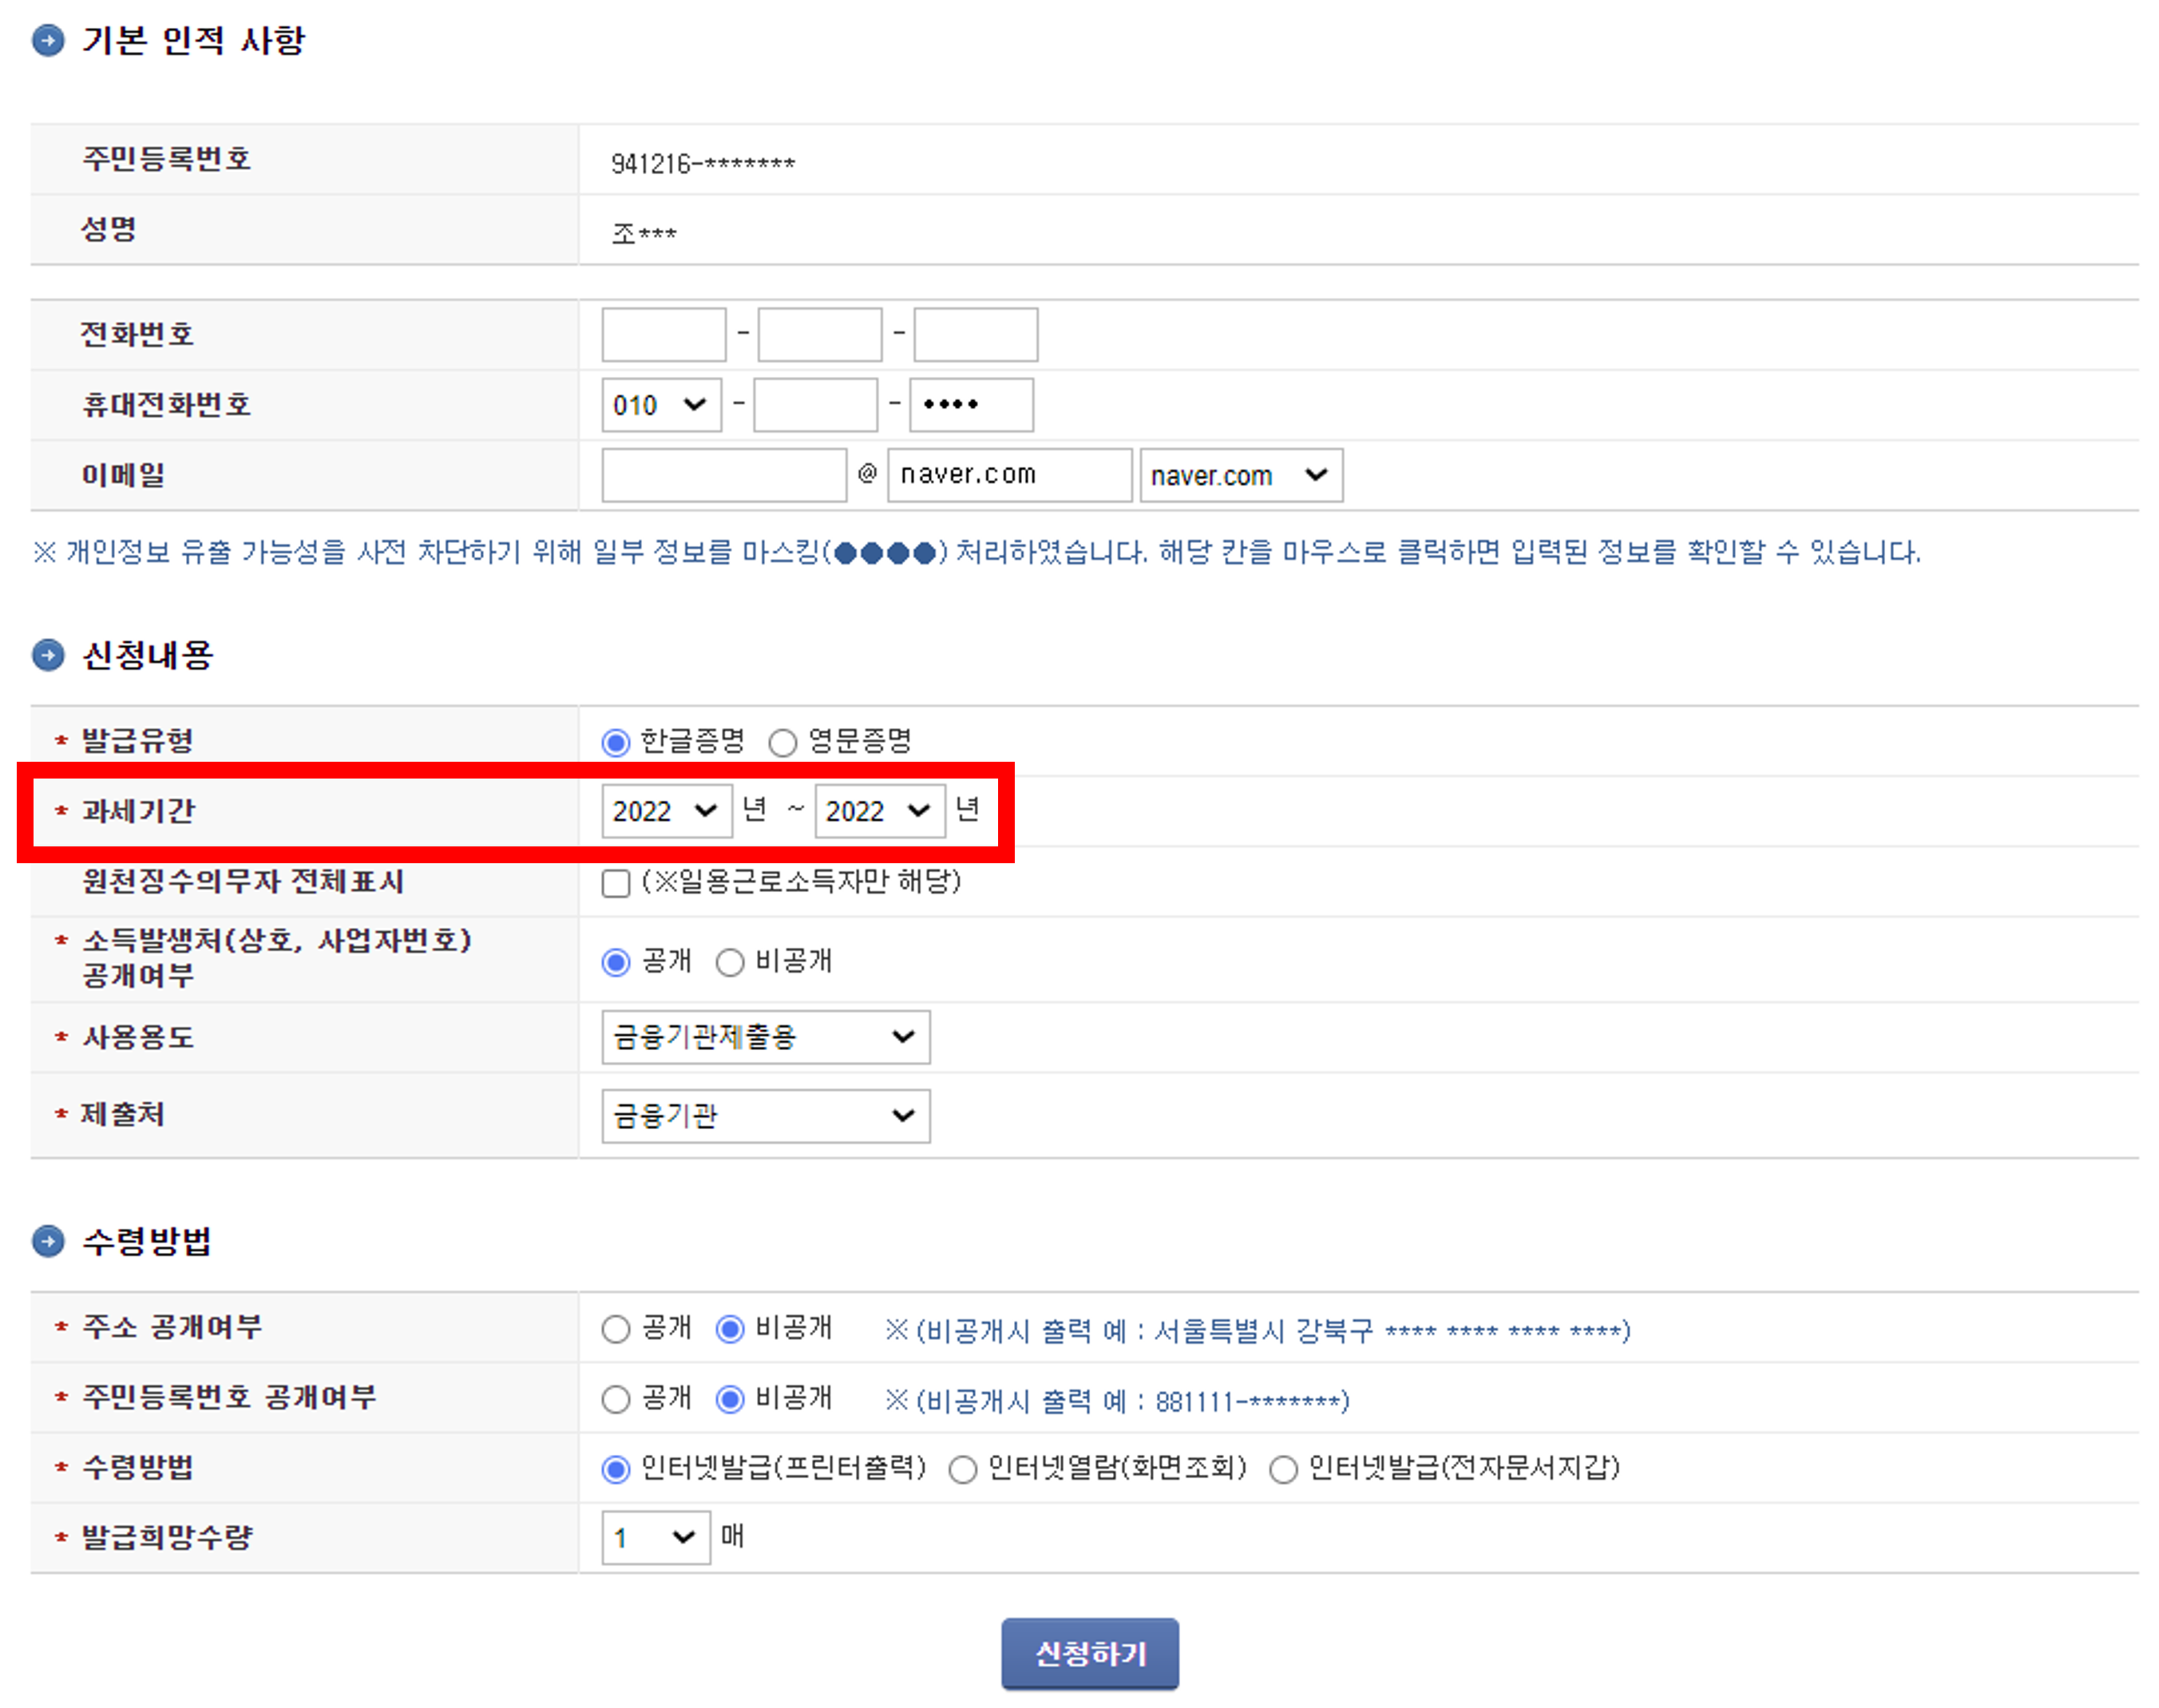The image size is (2159, 1708).
Task: Click the 수령방법 section arrow icon
Action: point(47,1240)
